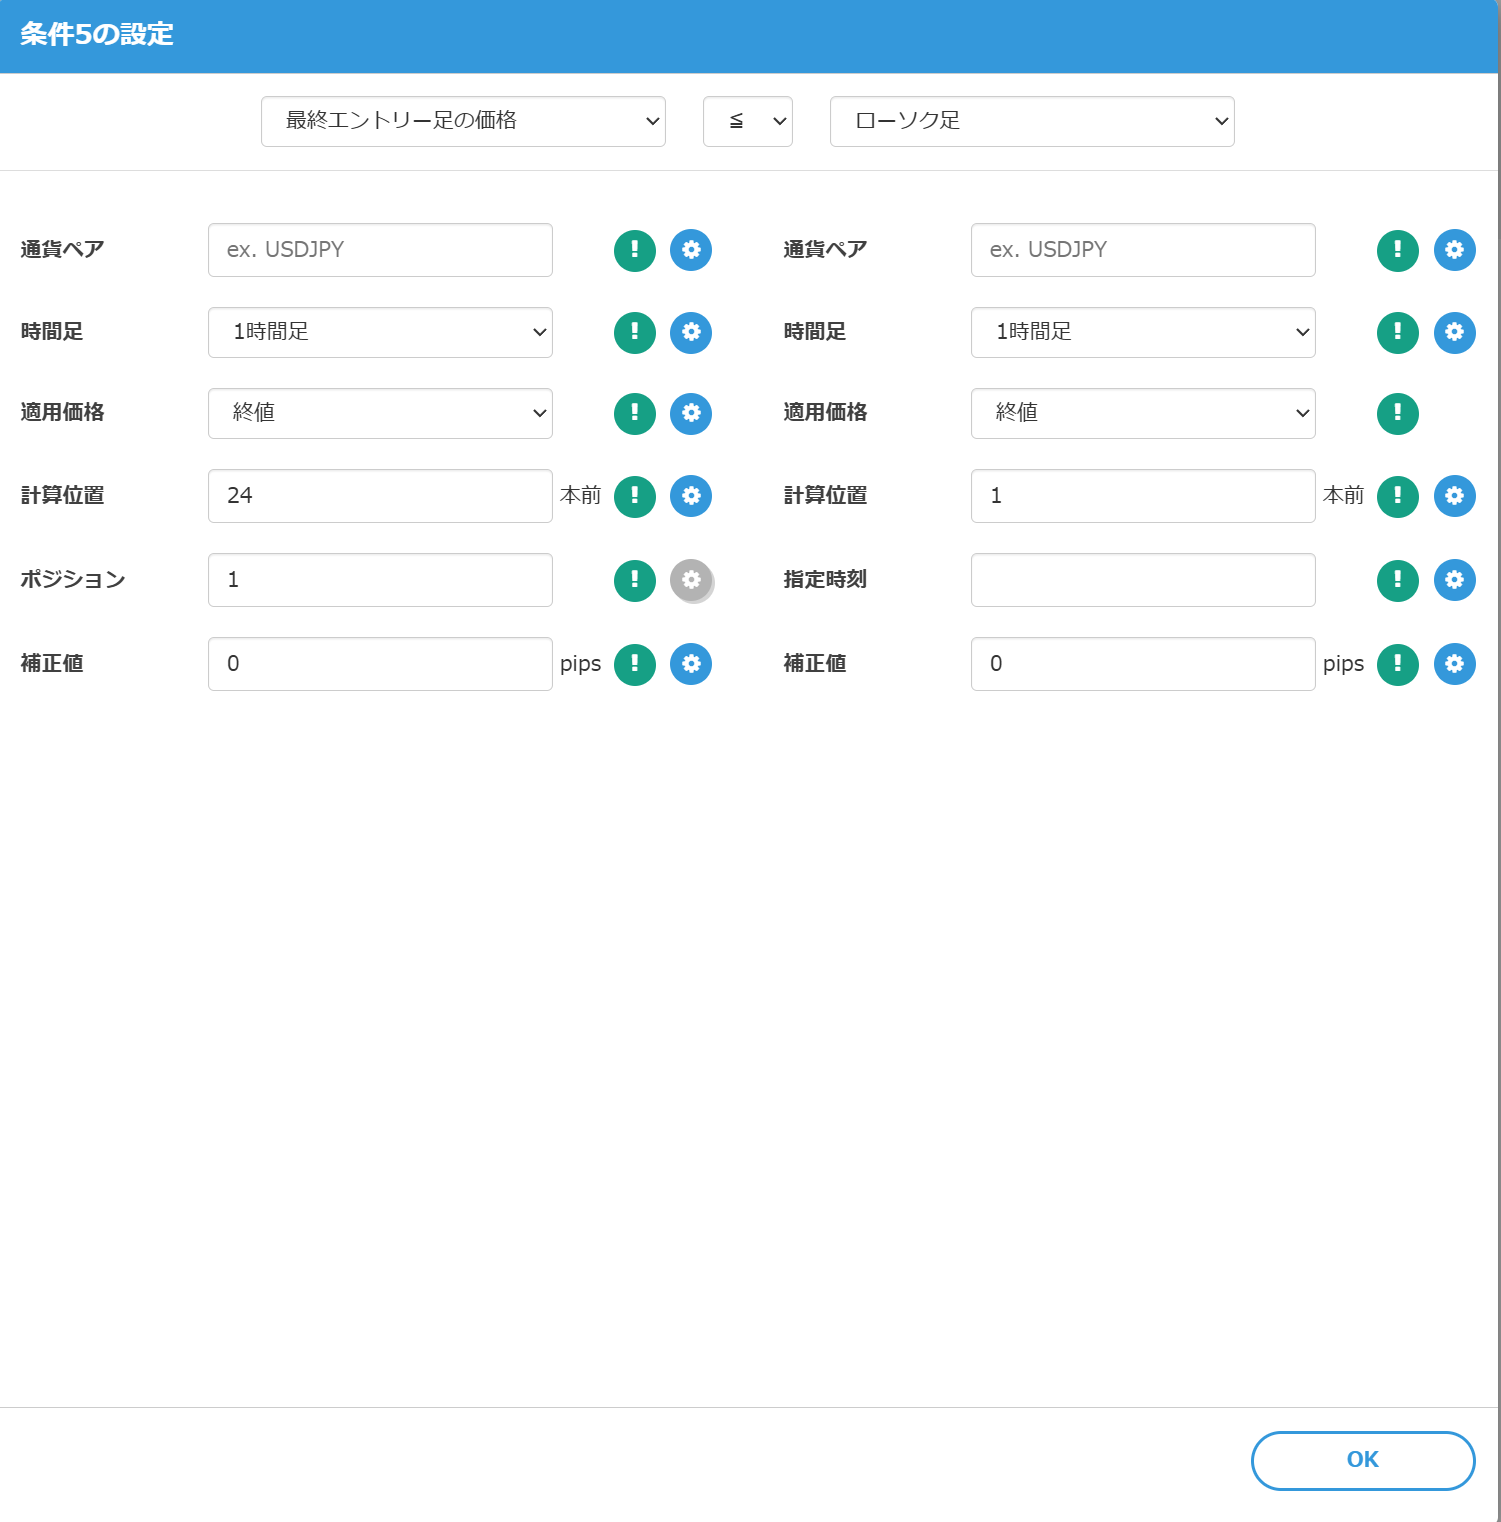Click green info icon for right 適用価格
Screen dimensions: 1501x1522
click(x=1397, y=414)
